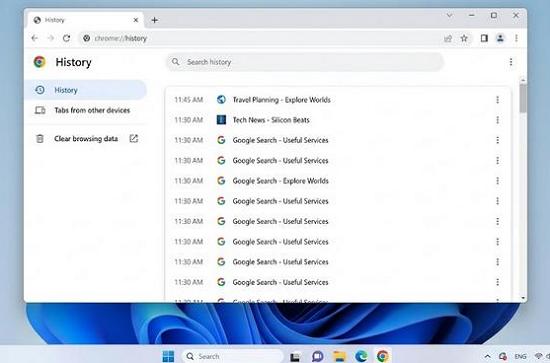
Task: Click the 11:45 AM timestamp
Action: (189, 100)
